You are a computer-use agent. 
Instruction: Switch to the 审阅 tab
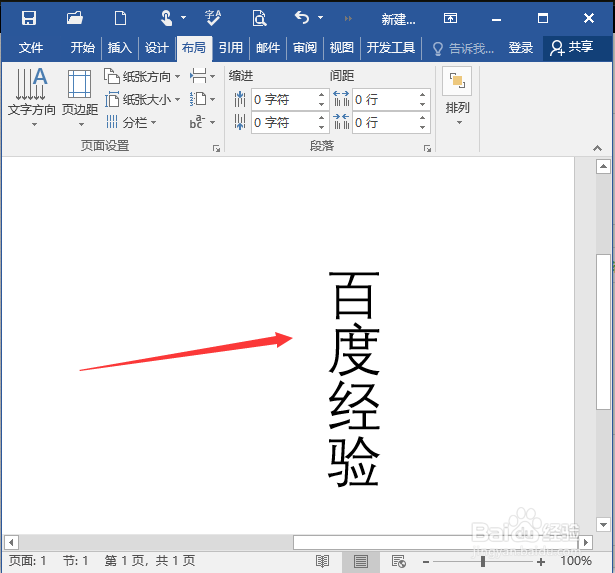(x=305, y=48)
